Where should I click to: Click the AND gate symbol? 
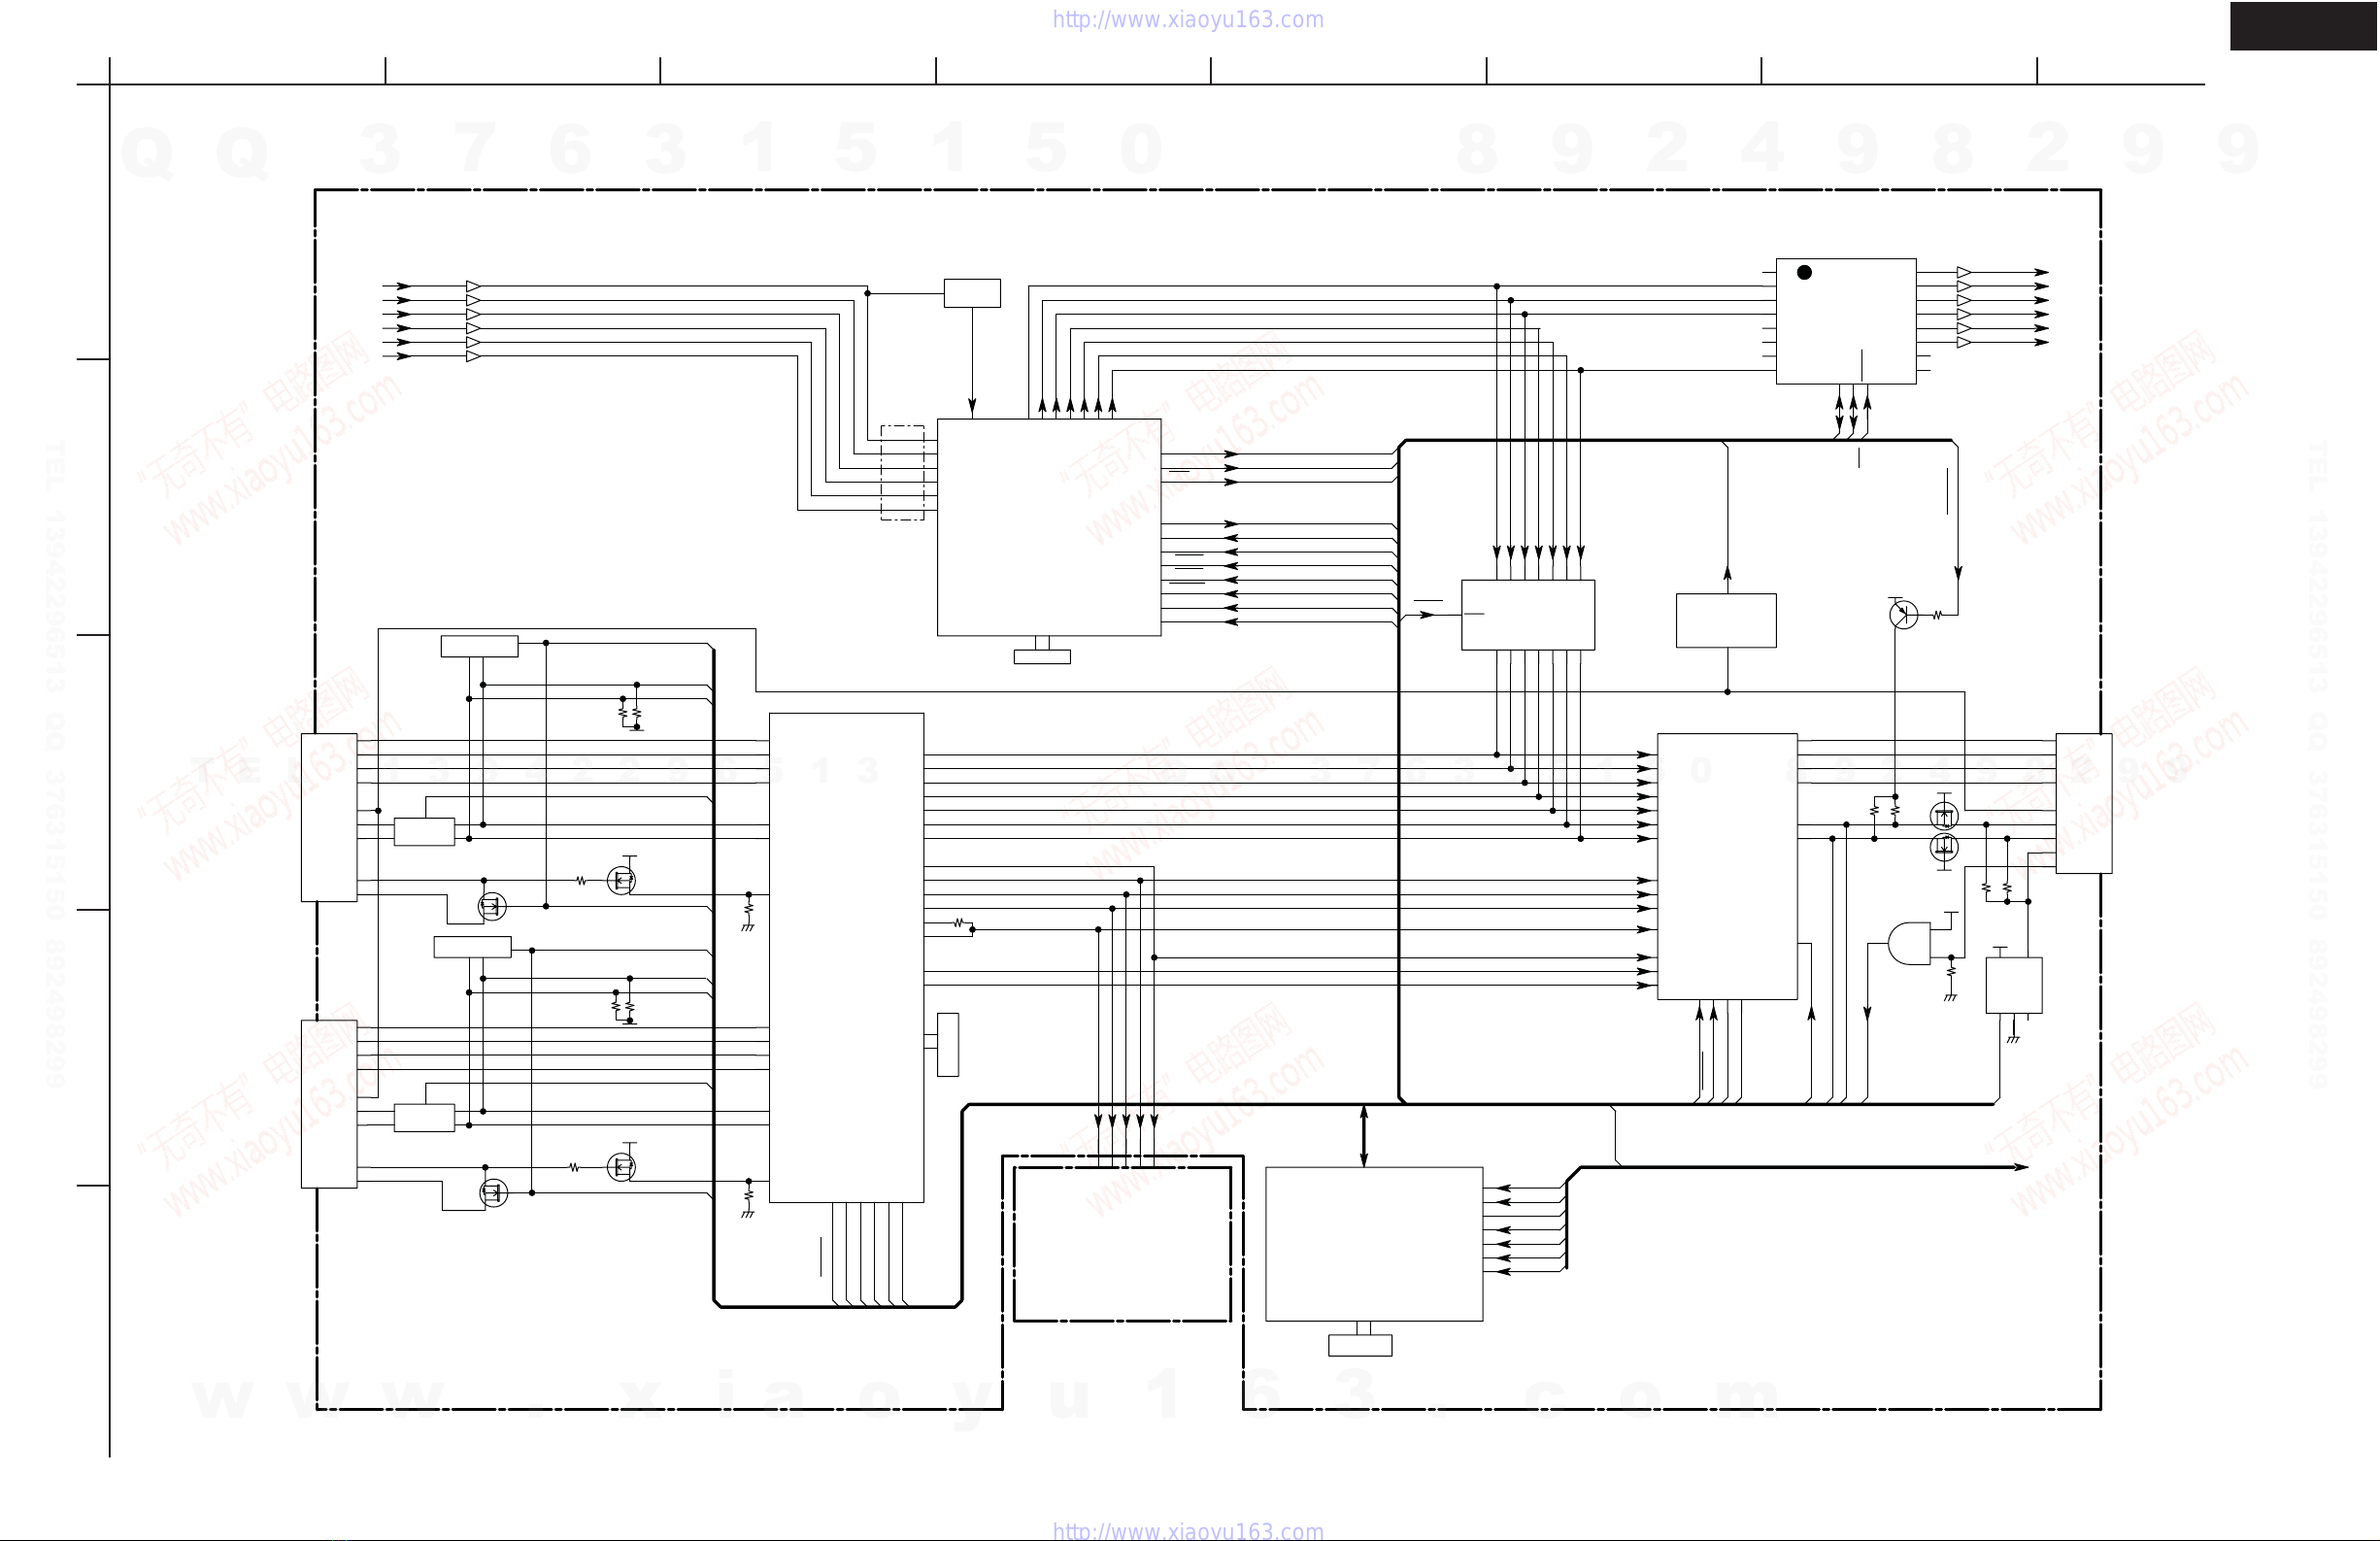pyautogui.click(x=1909, y=943)
